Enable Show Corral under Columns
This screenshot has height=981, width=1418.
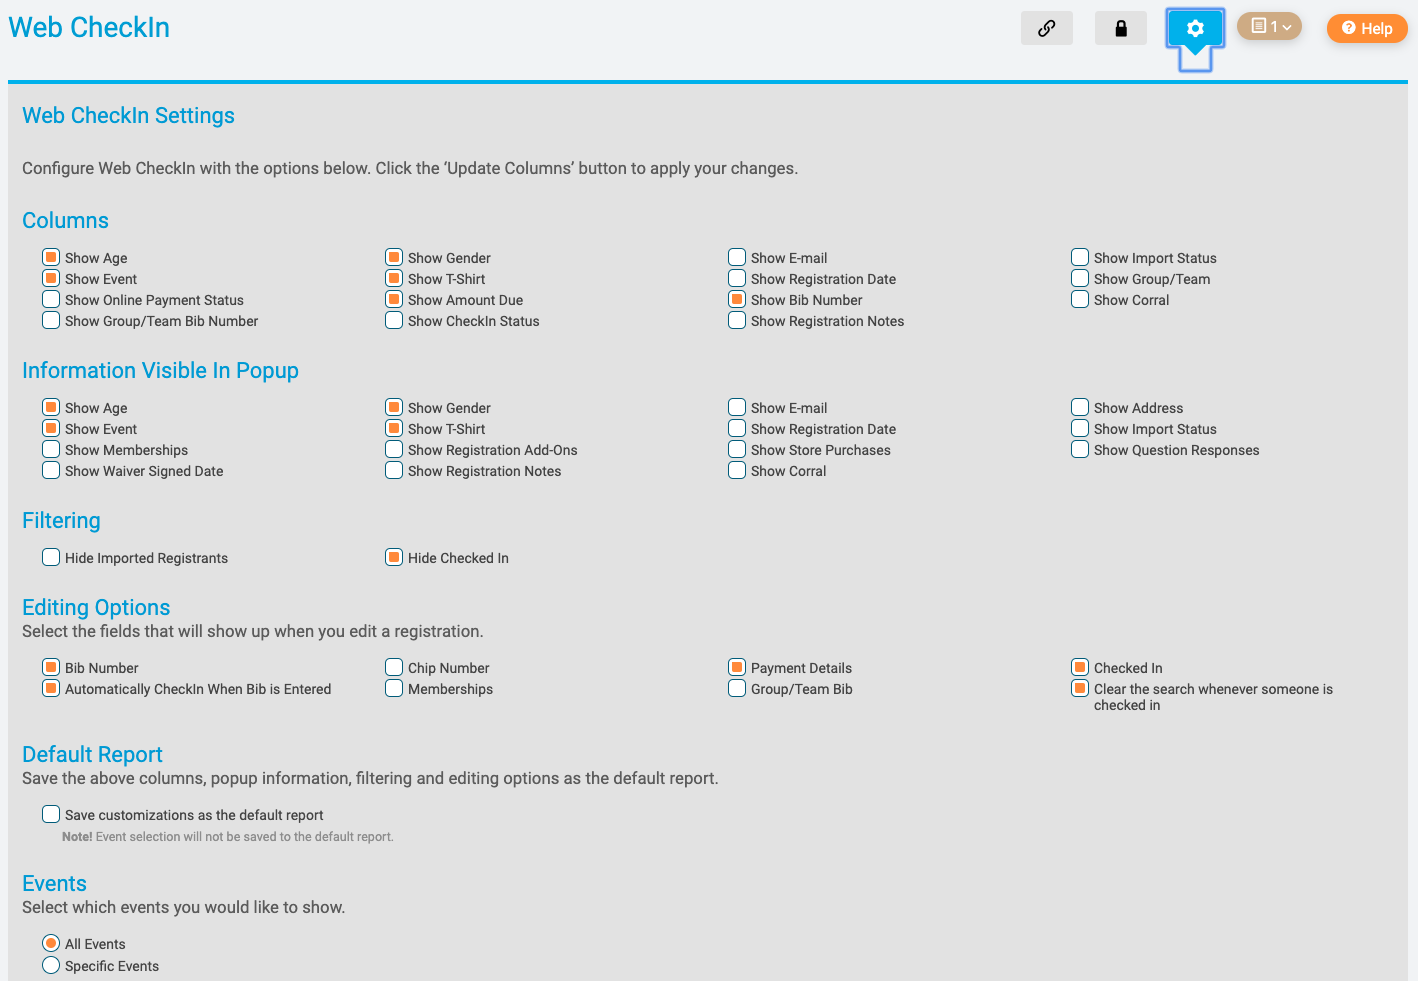pyautogui.click(x=1080, y=299)
